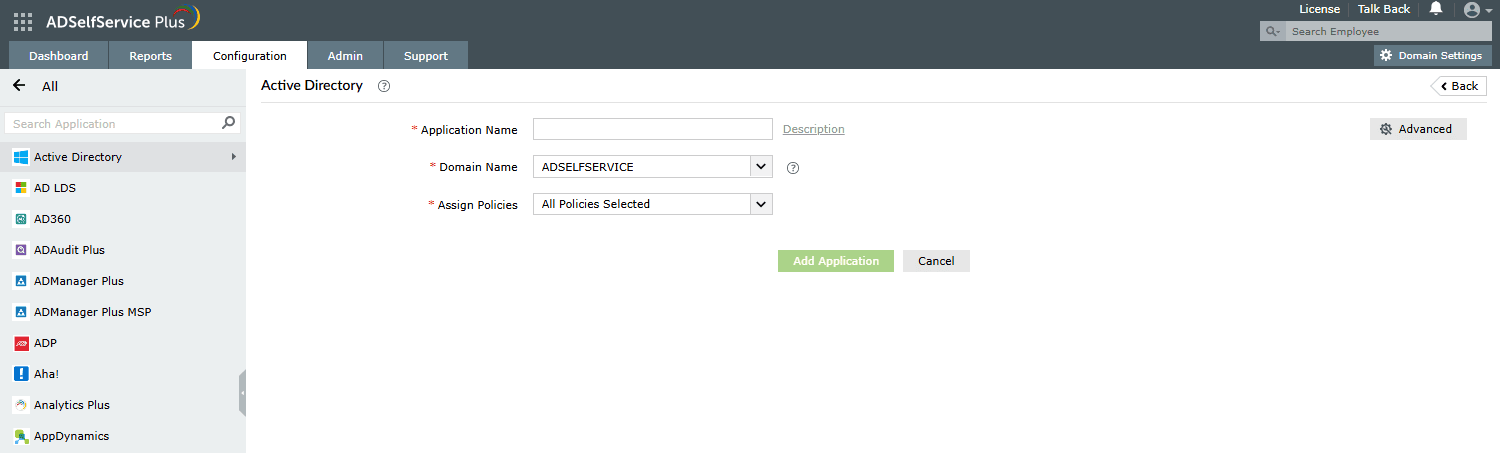Image resolution: width=1500 pixels, height=453 pixels.
Task: Open the user account avatar menu
Action: tap(1472, 10)
